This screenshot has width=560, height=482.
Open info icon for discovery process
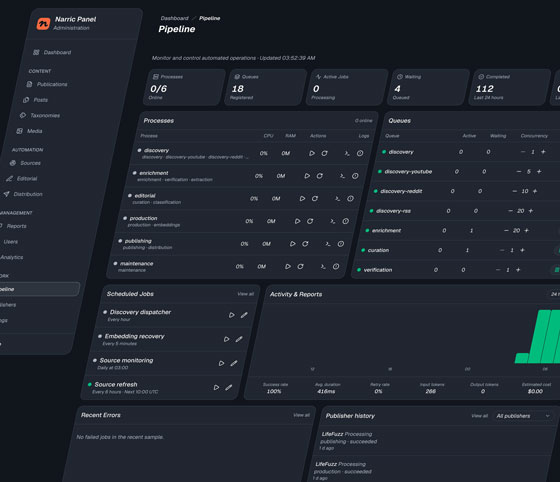click(x=360, y=153)
